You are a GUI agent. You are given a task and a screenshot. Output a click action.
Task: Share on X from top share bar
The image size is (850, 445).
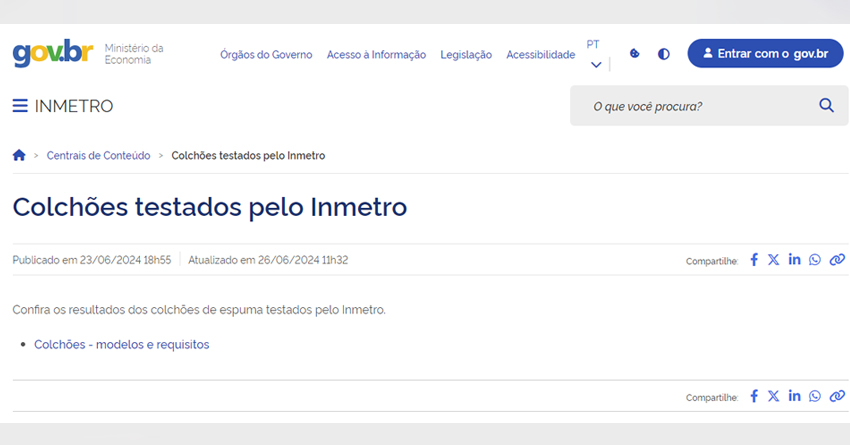click(774, 260)
